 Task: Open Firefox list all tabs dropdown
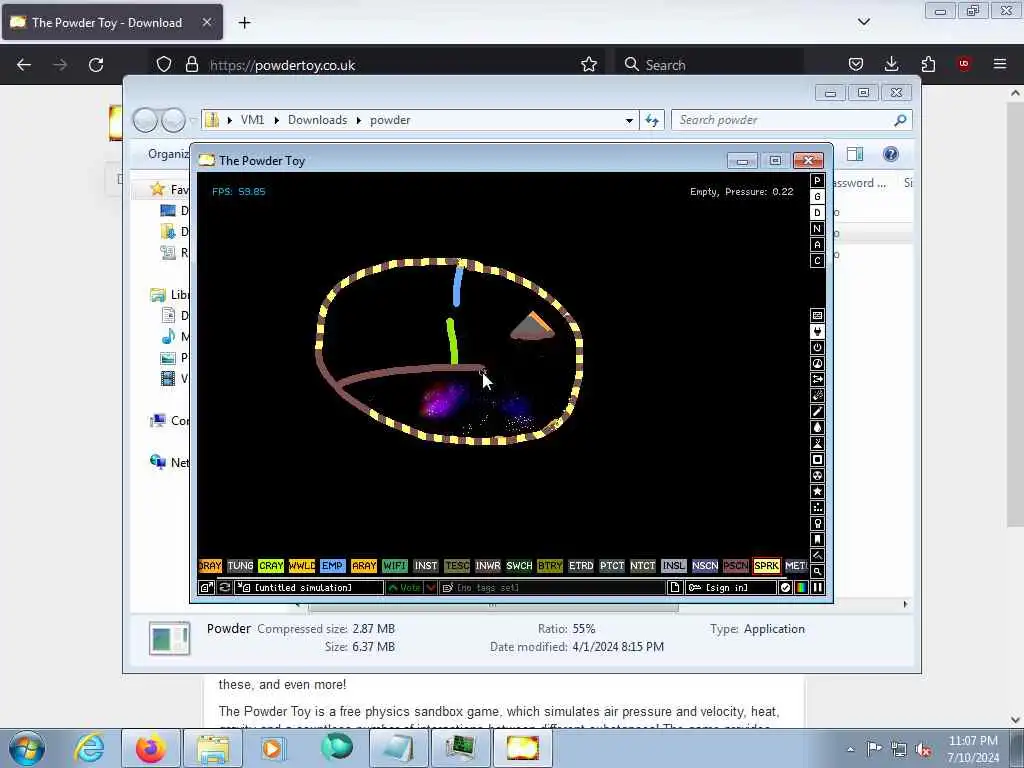[x=863, y=22]
